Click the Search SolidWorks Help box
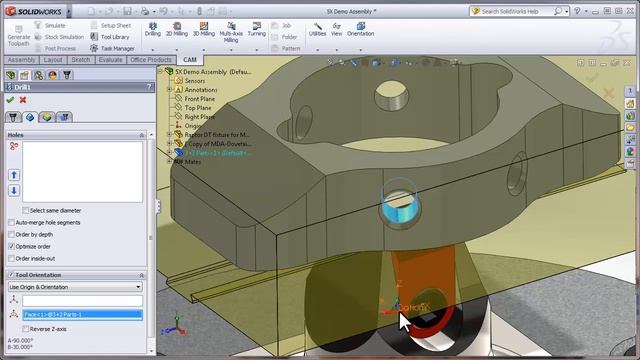Image resolution: width=640 pixels, height=360 pixels. 516,11
